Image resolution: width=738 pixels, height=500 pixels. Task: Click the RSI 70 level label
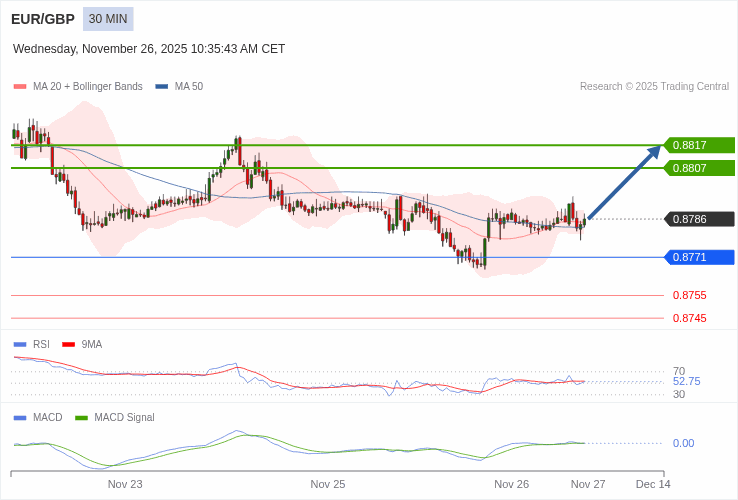(x=679, y=371)
